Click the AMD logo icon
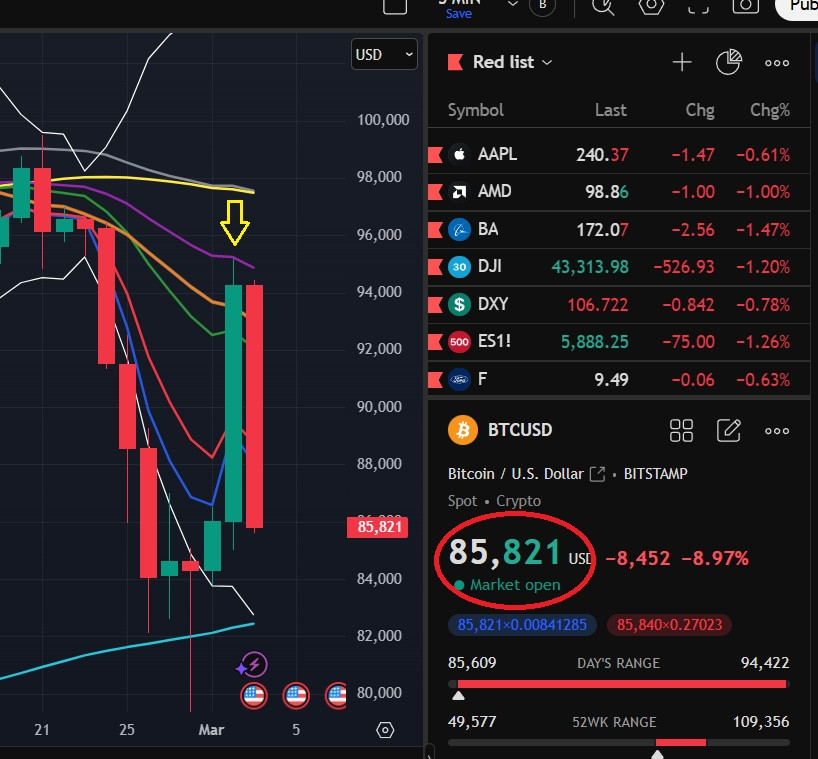Screen dimensions: 818x759 (459, 192)
